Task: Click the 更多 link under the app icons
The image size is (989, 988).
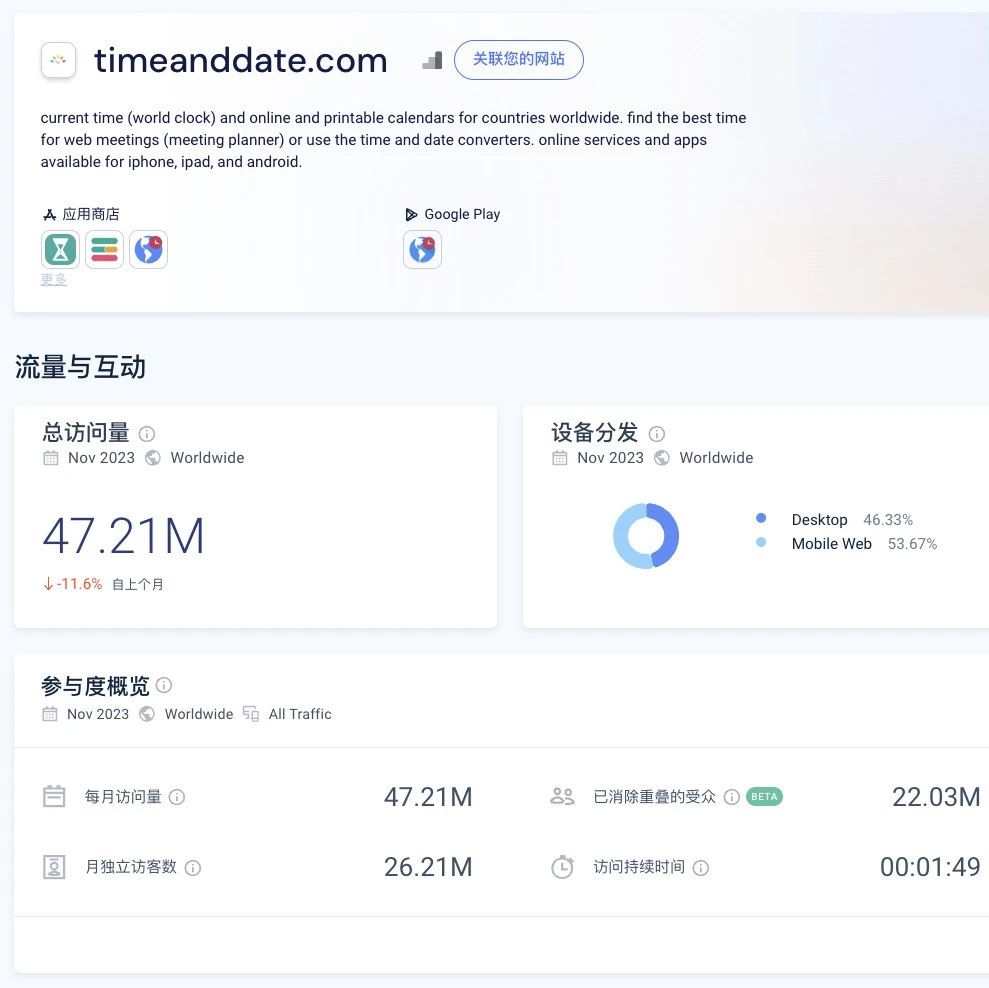Action: [x=54, y=279]
